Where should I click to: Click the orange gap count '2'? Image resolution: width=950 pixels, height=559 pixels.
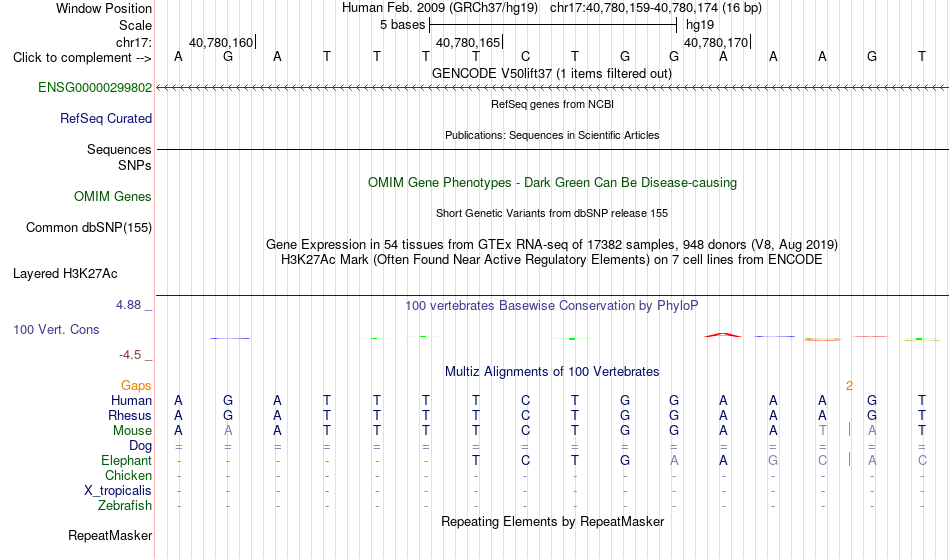tap(849, 386)
